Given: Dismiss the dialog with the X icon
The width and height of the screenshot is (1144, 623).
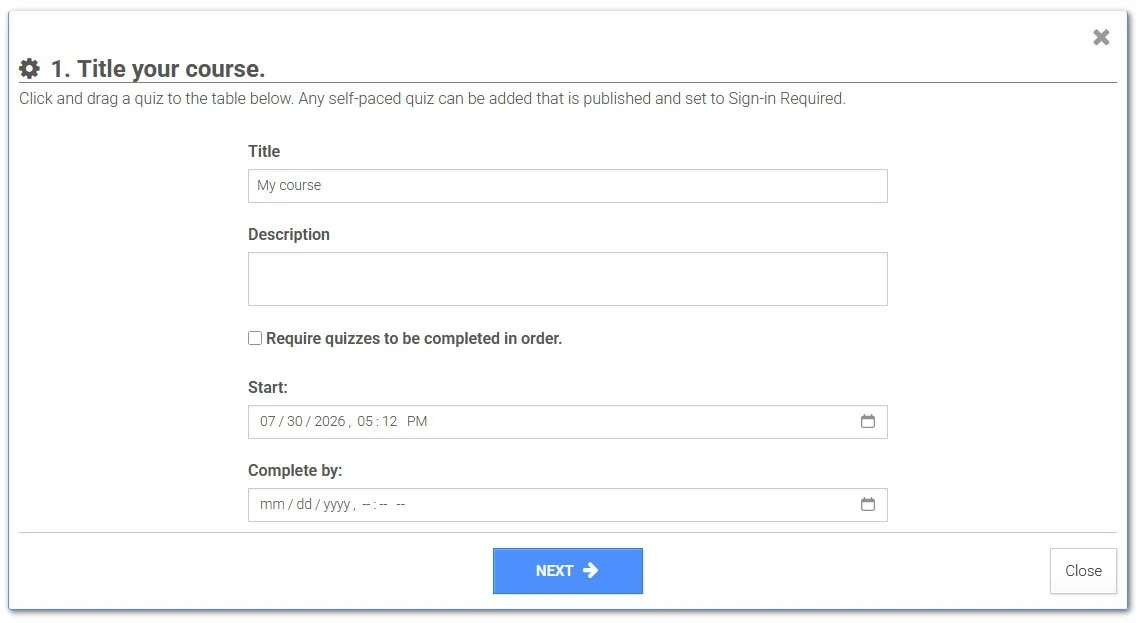Looking at the screenshot, I should 1101,37.
